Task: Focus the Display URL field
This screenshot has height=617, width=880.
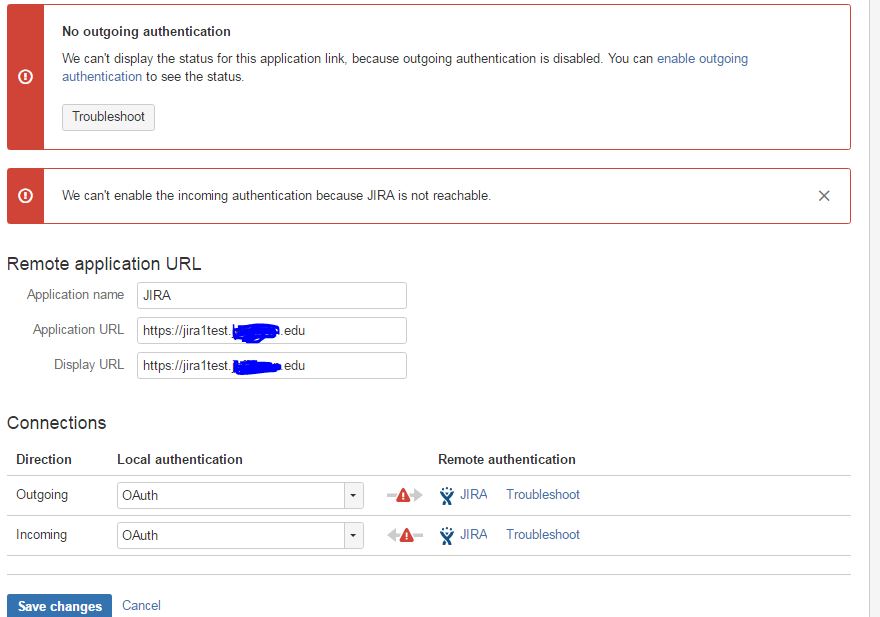Action: [272, 365]
